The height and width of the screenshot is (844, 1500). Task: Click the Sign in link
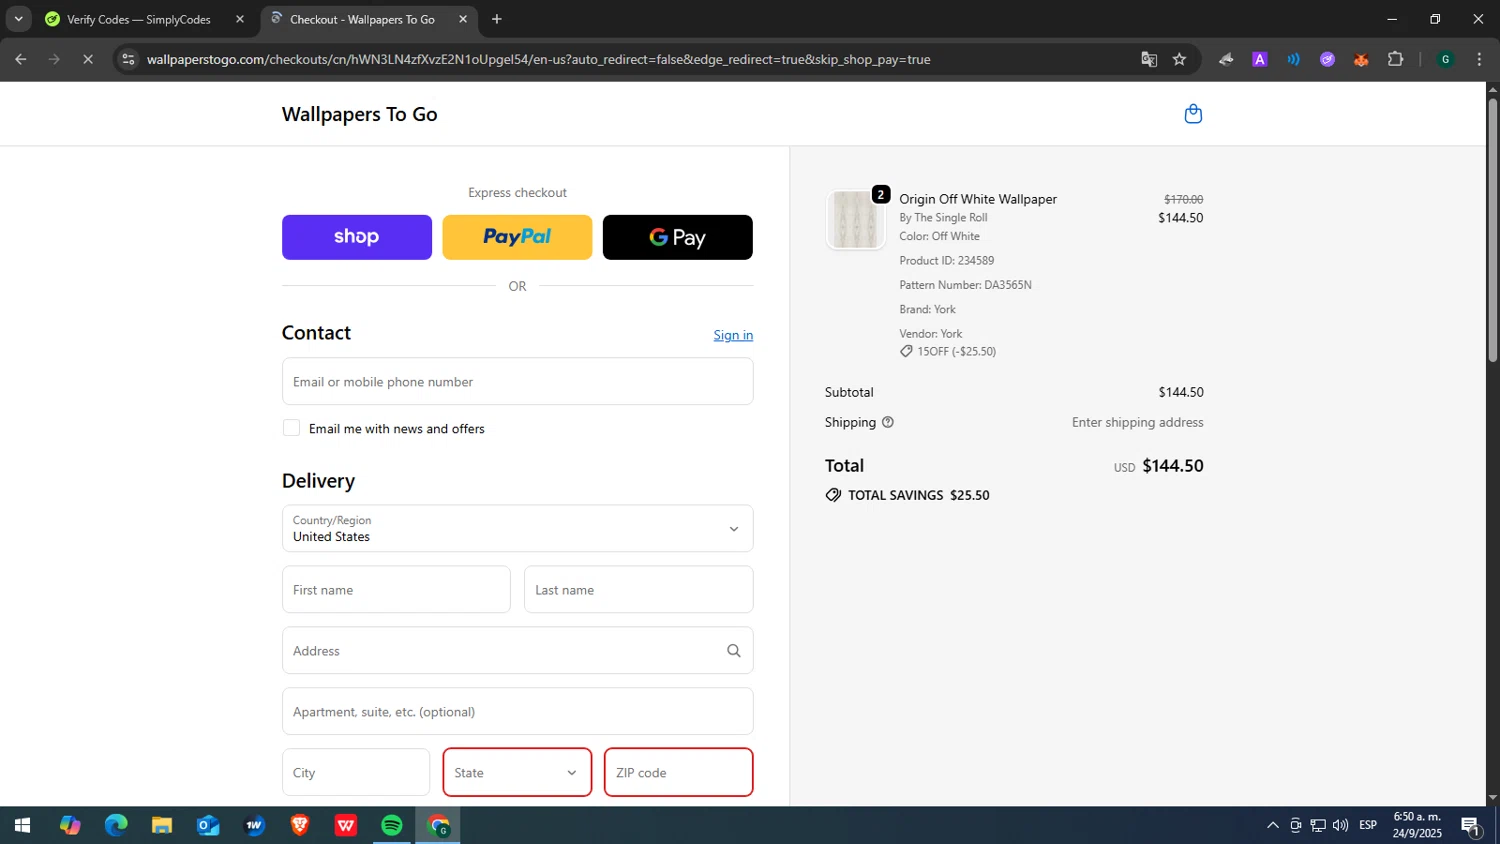pos(733,335)
